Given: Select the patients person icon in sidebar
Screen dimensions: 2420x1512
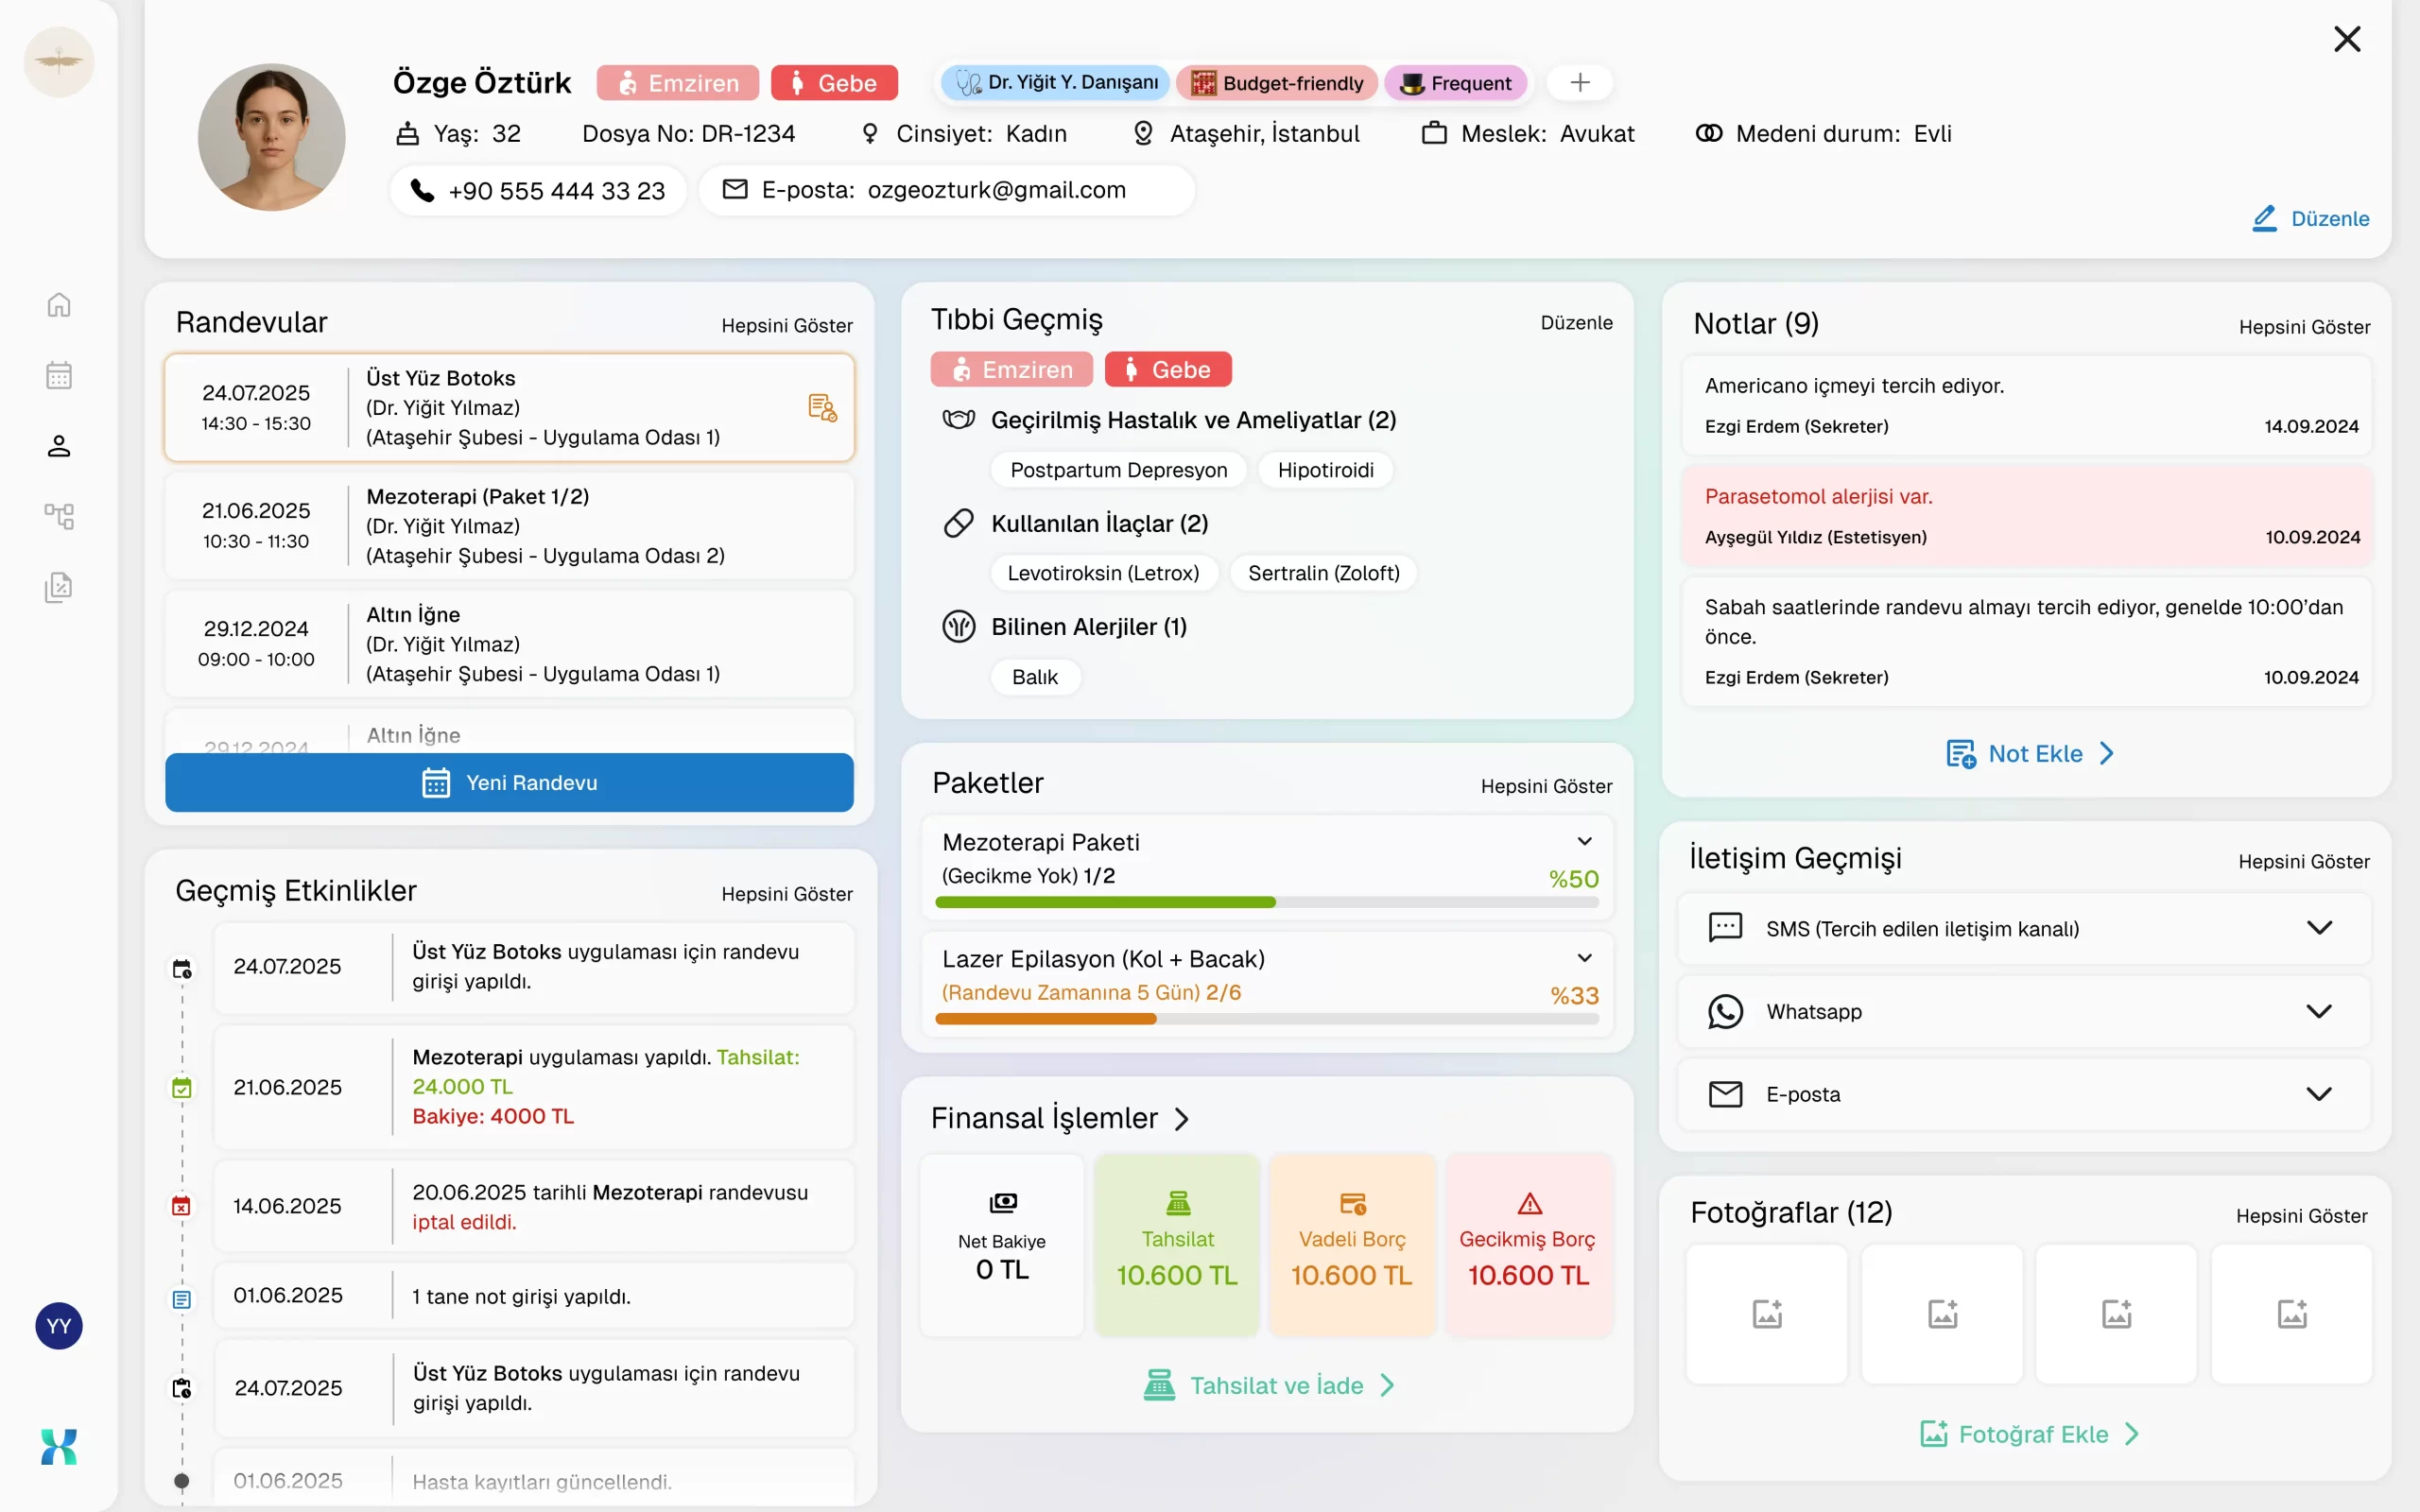Looking at the screenshot, I should [x=59, y=446].
